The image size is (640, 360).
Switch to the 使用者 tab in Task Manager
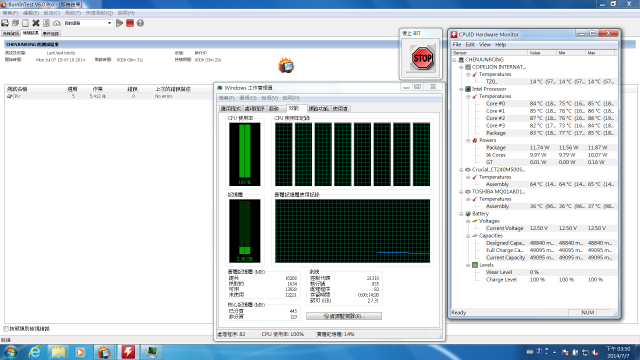coord(340,109)
